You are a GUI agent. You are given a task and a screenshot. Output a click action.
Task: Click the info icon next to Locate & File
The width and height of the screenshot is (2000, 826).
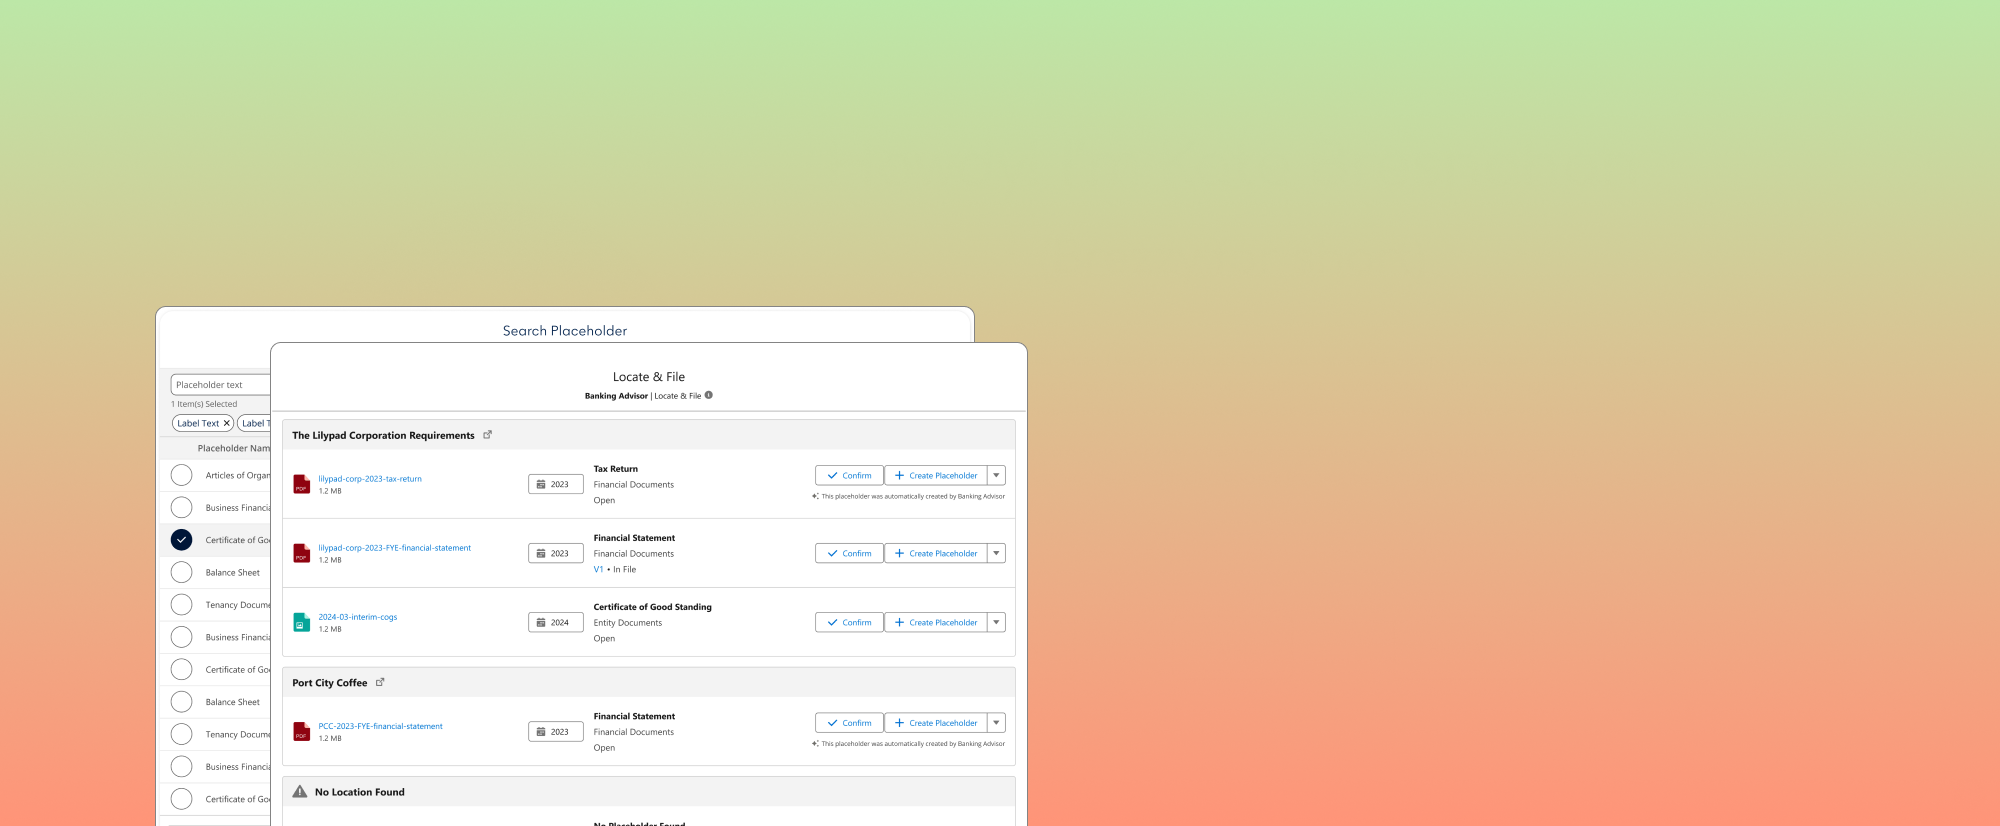tap(709, 395)
